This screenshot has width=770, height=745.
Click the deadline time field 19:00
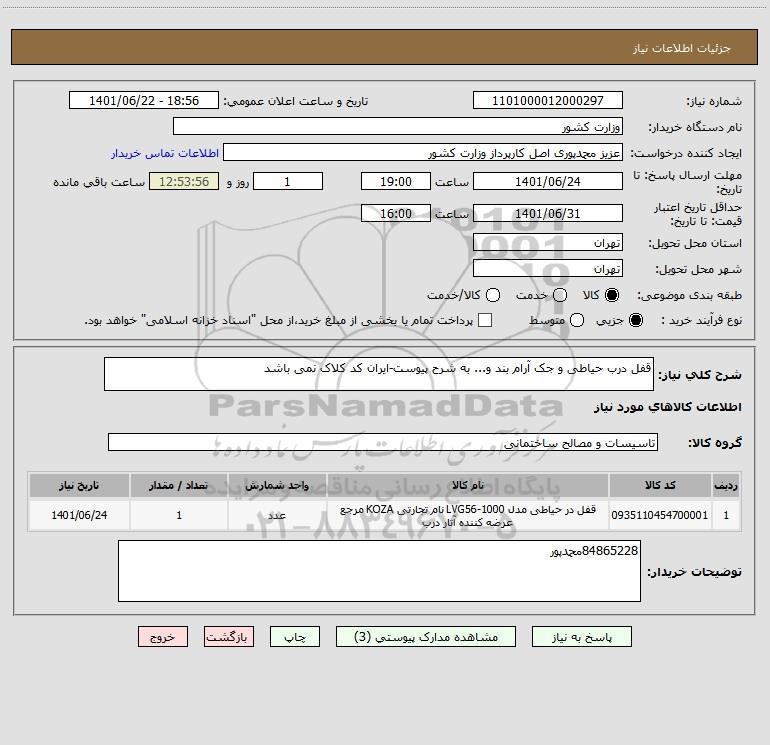click(396, 181)
